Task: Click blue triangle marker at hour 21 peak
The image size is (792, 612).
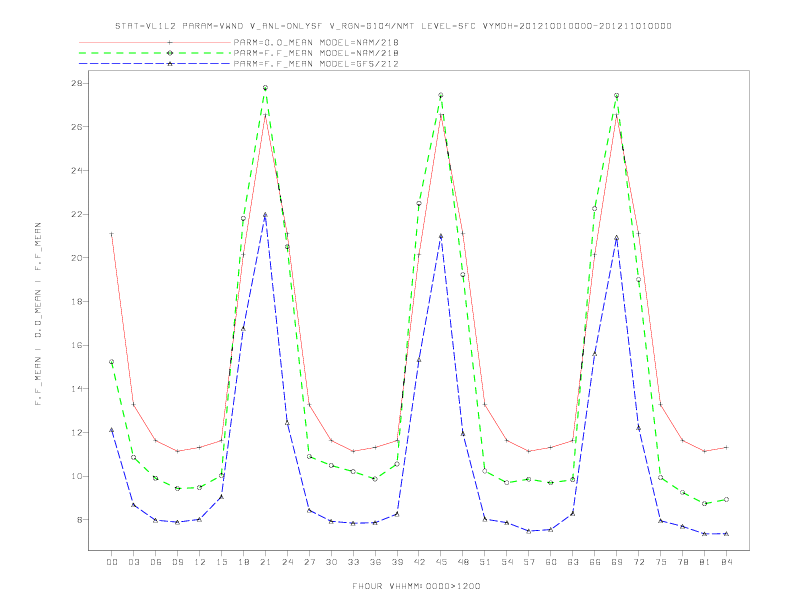Action: [x=265, y=215]
